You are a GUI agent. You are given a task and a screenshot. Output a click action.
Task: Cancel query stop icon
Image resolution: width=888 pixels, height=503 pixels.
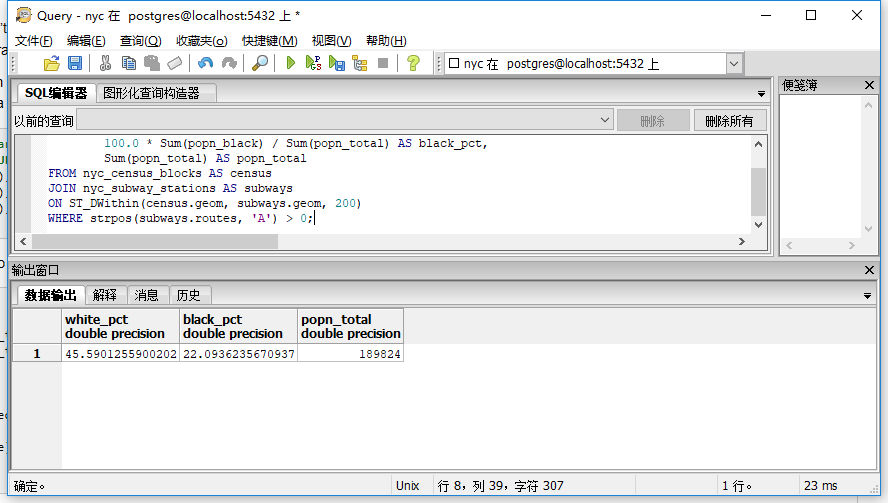tap(383, 63)
